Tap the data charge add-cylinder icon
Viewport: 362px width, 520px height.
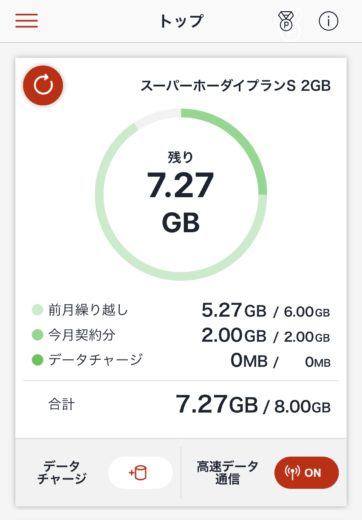[140, 473]
